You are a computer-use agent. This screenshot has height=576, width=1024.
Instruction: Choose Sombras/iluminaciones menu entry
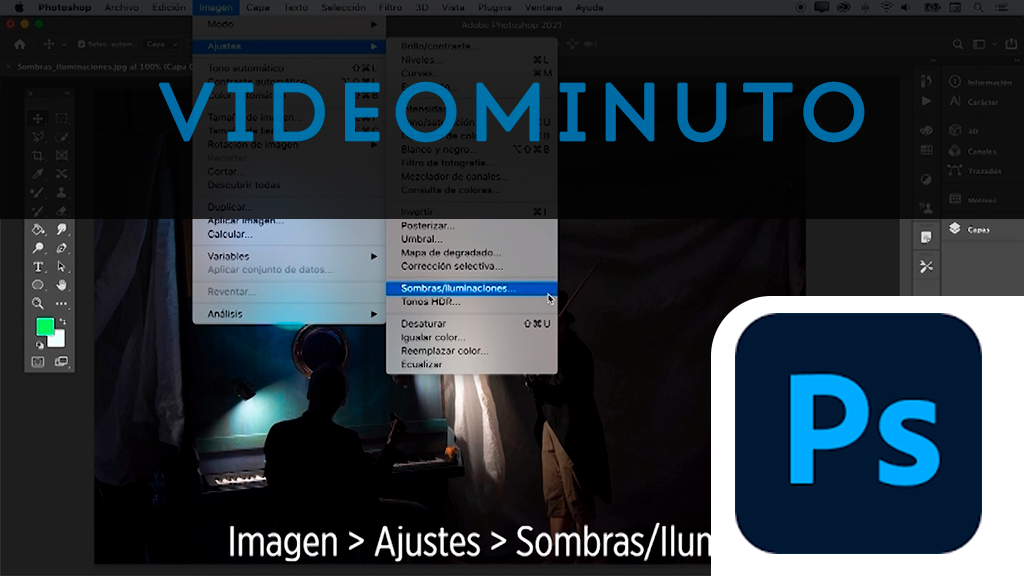coord(458,288)
